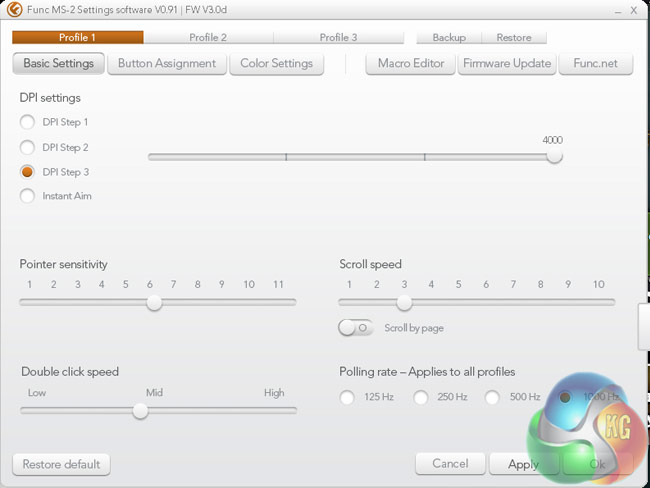Click the Double click speed slider handle

click(x=140, y=411)
